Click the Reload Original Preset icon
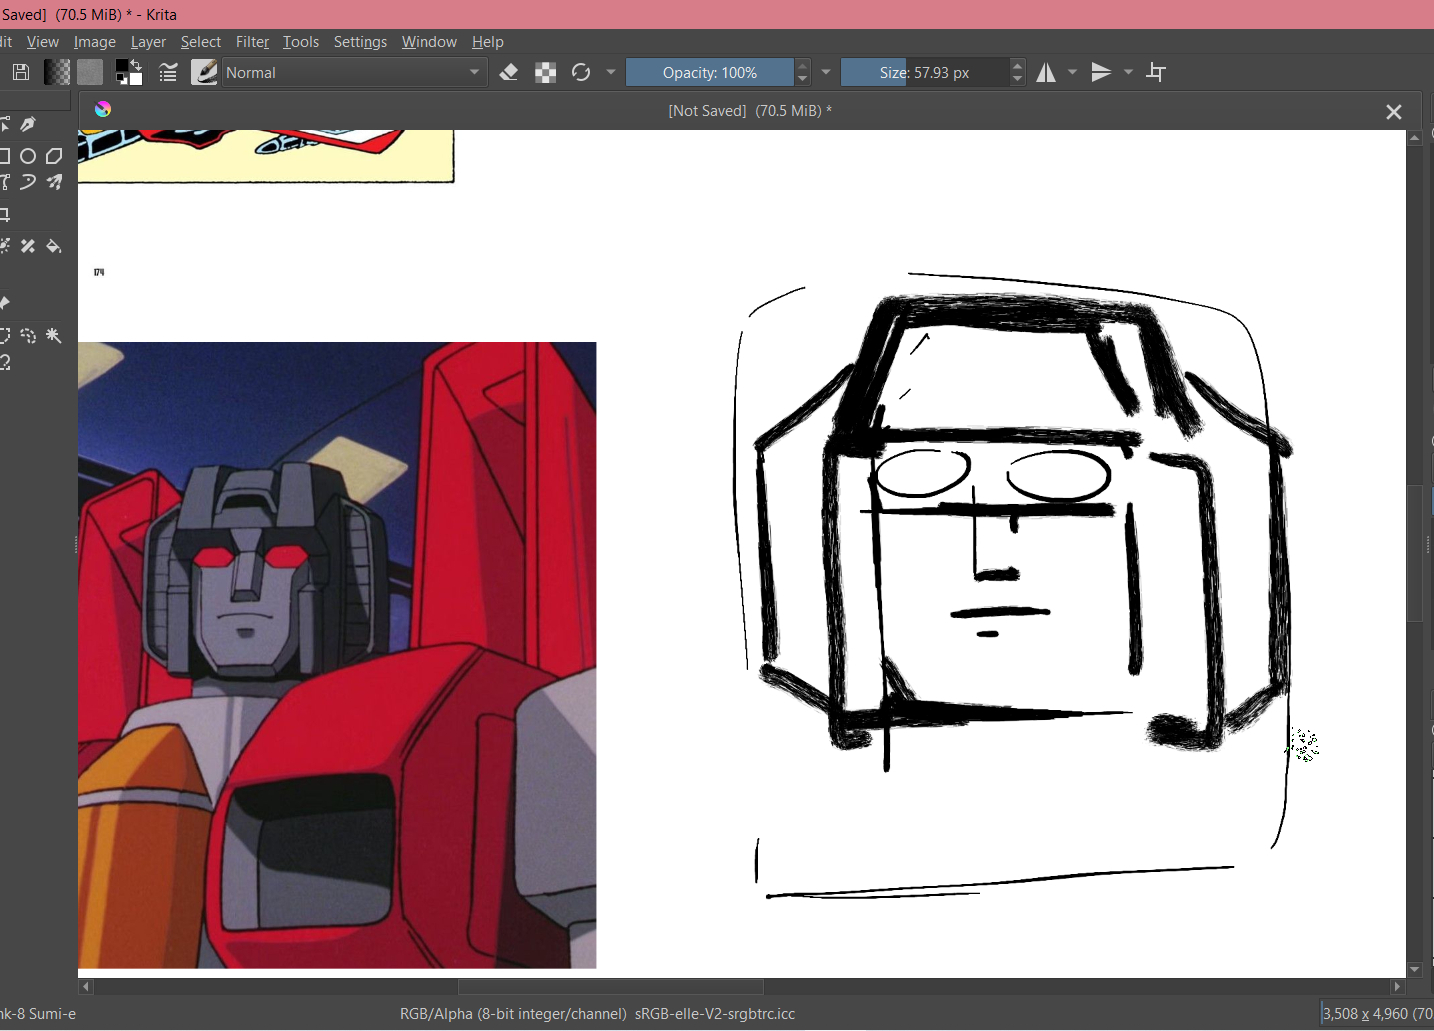 coord(581,72)
